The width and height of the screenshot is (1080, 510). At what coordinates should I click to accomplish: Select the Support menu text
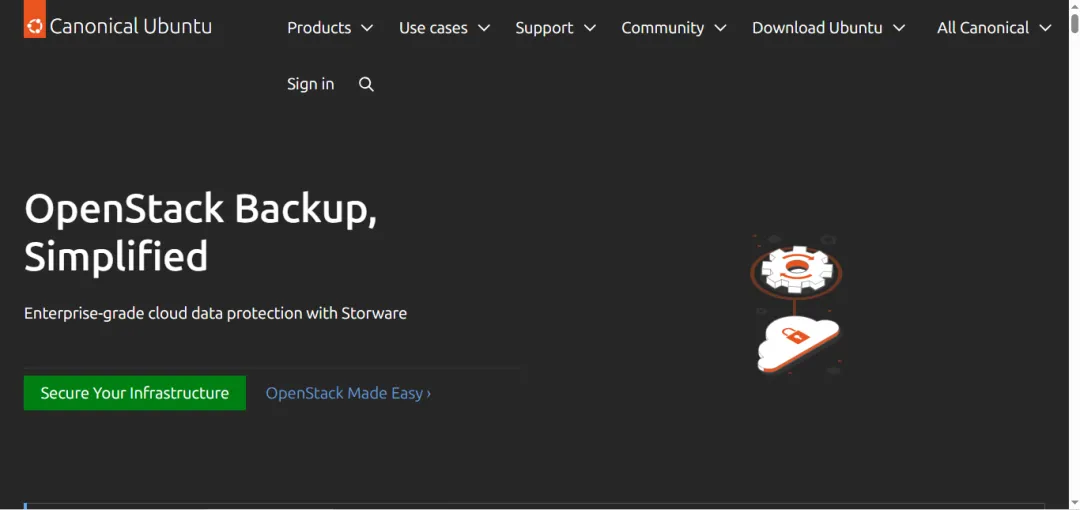click(x=544, y=28)
